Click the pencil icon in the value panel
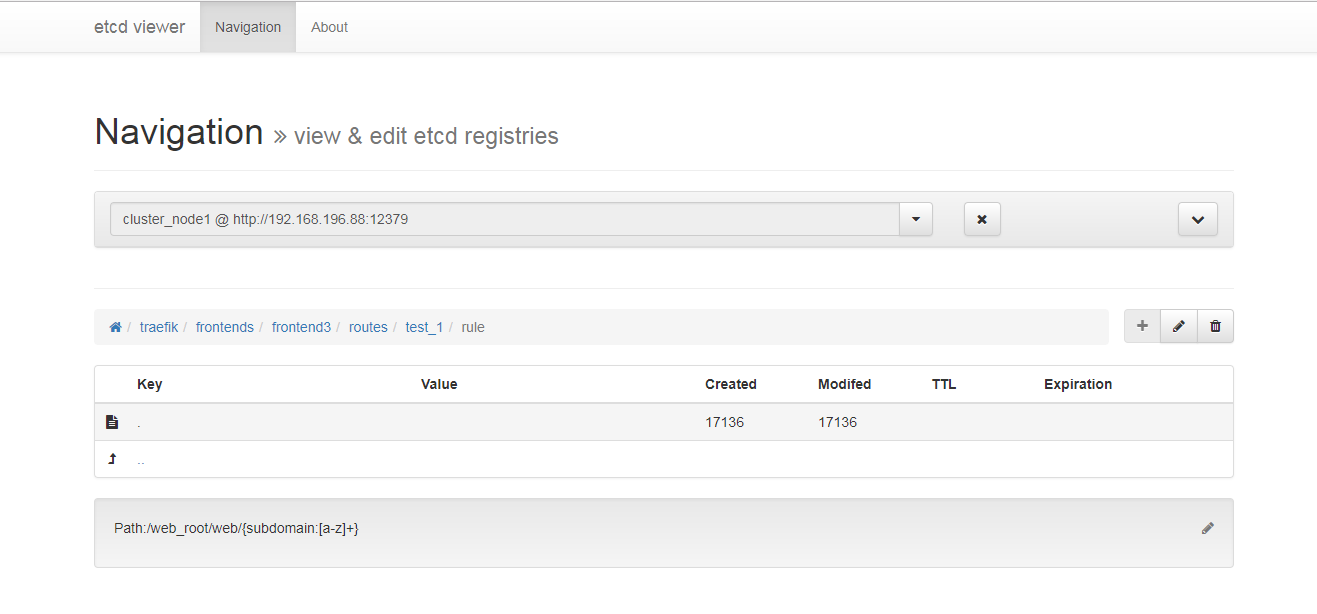This screenshot has height=614, width=1317. (1207, 528)
